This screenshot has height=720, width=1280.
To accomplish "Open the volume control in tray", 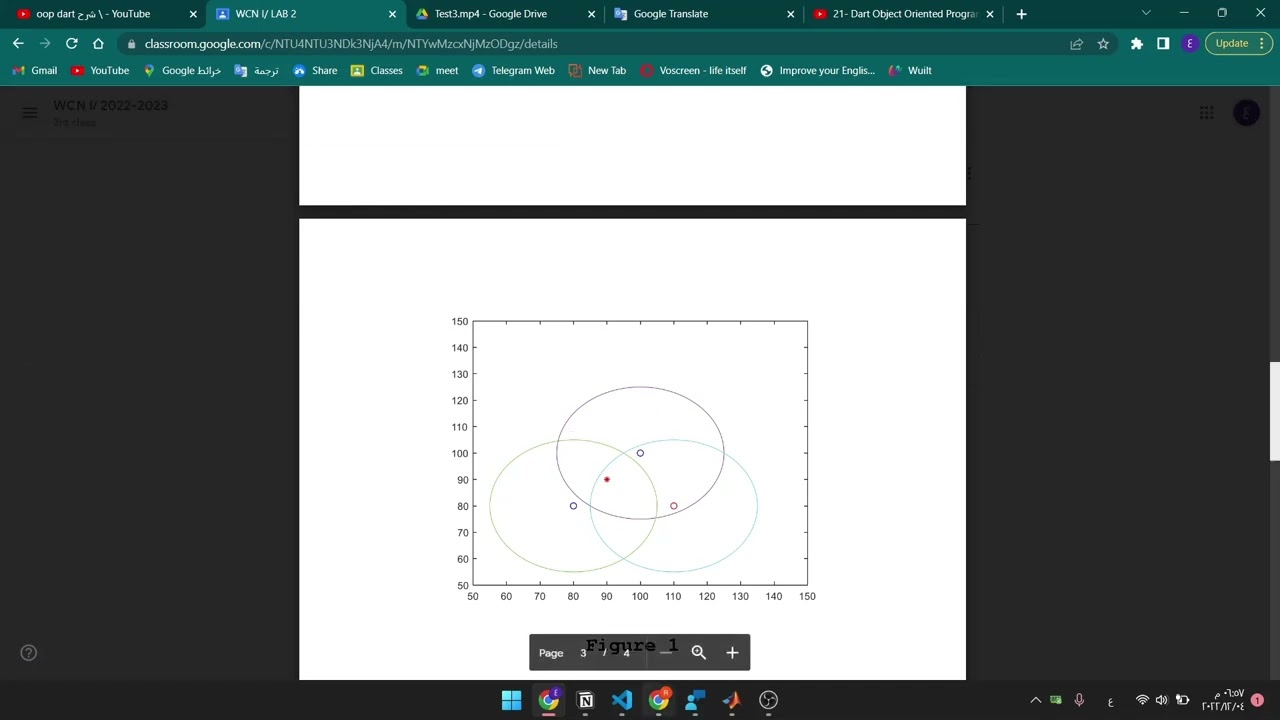I will (x=1161, y=700).
